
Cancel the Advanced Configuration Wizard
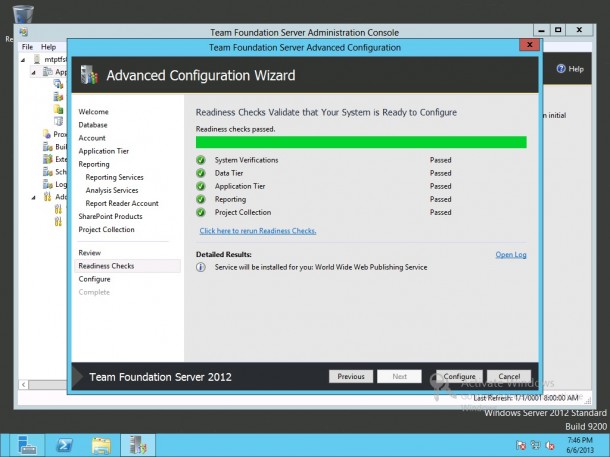[x=509, y=376]
